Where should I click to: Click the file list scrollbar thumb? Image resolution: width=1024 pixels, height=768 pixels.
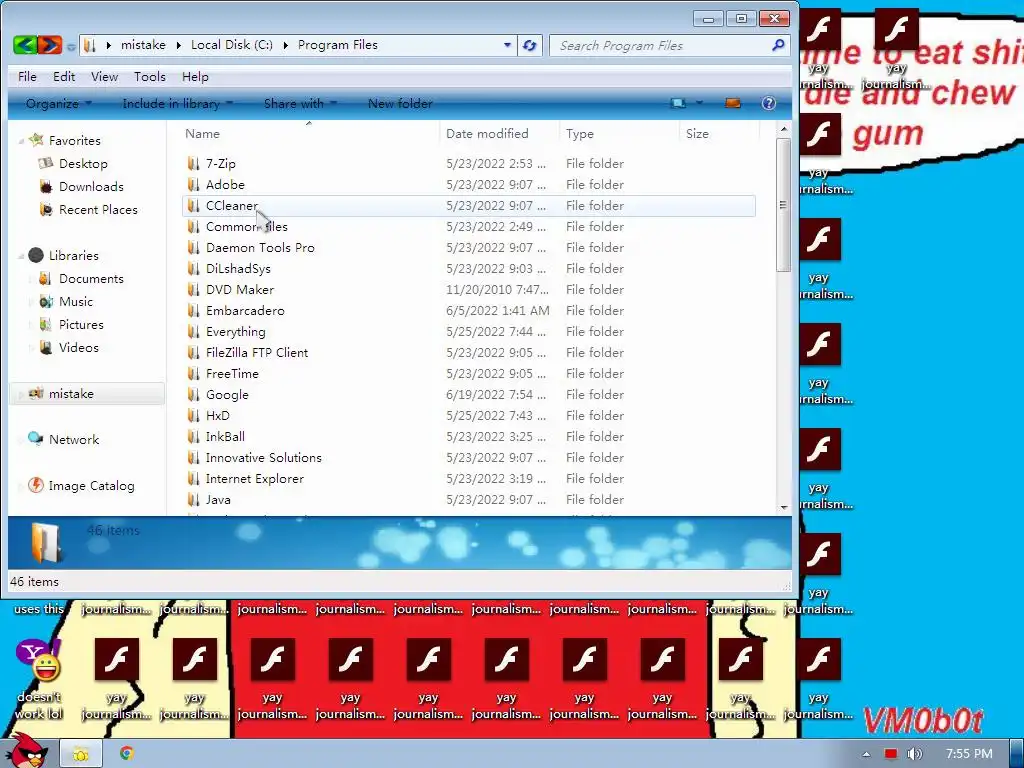tap(783, 205)
